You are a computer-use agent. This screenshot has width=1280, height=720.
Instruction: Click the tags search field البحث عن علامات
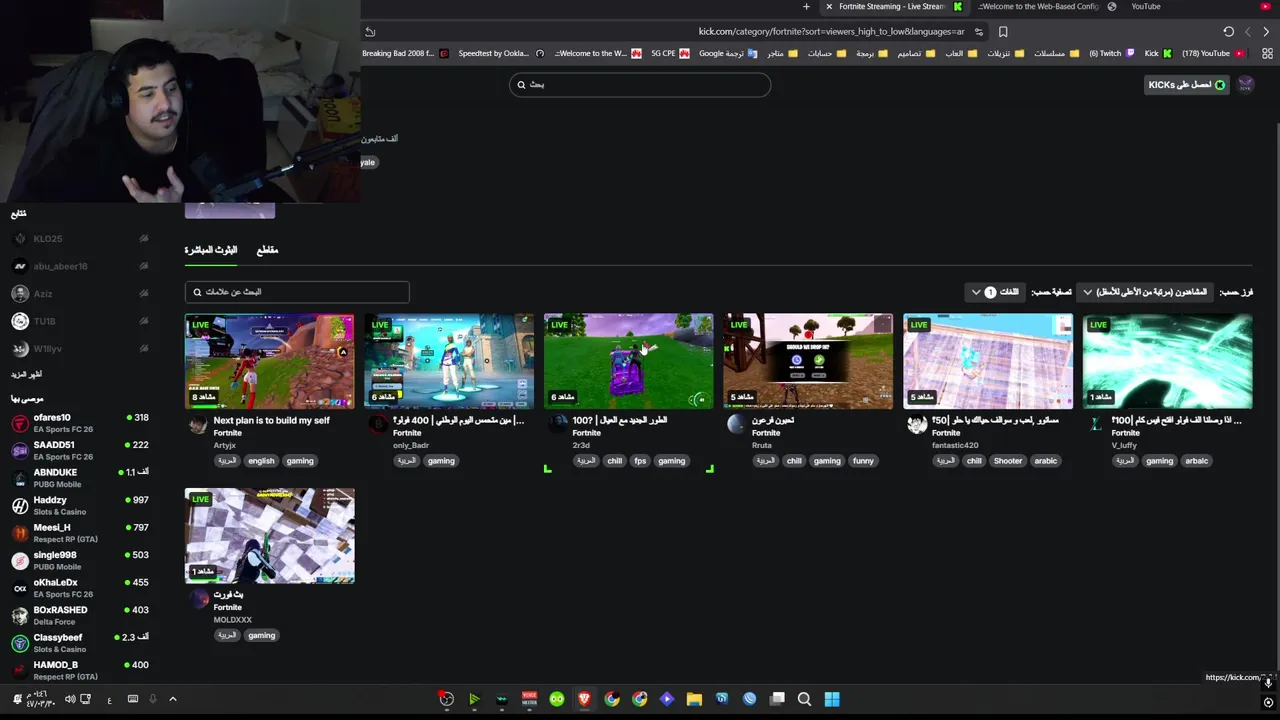297,292
